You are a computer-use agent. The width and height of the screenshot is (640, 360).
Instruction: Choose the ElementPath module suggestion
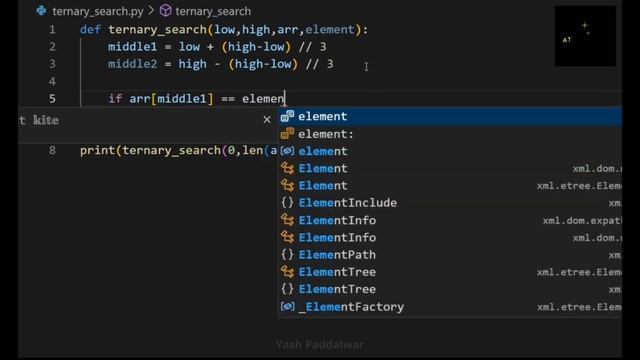point(450,255)
